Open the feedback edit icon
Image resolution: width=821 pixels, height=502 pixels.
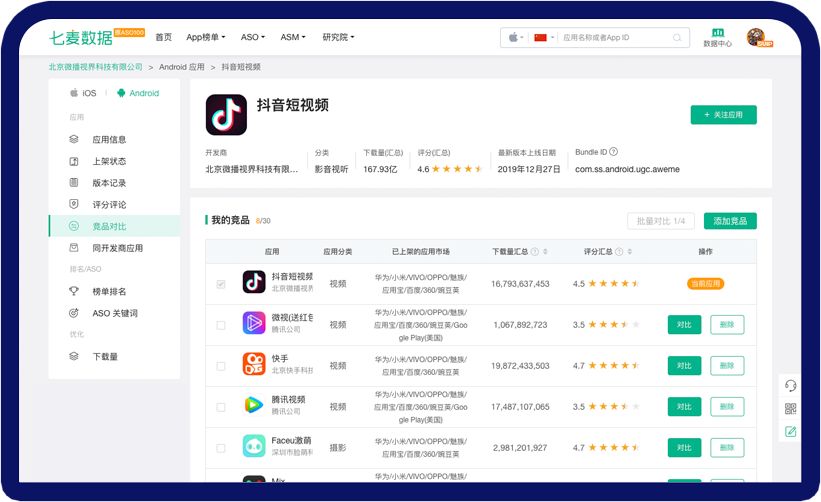tap(790, 431)
